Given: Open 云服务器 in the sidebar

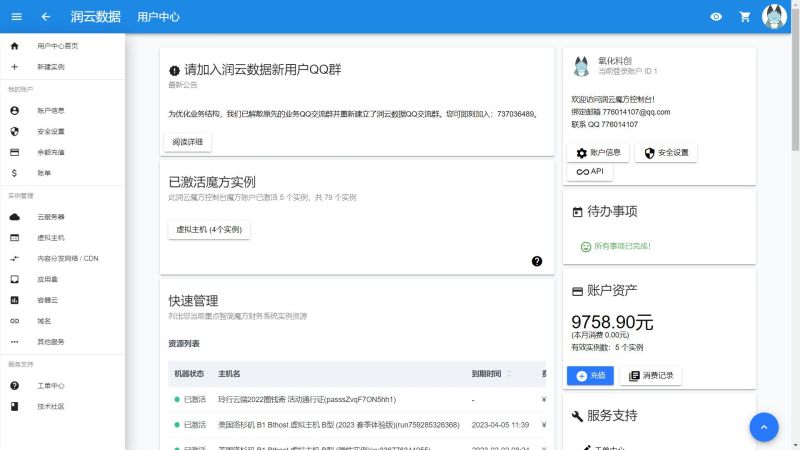Looking at the screenshot, I should [x=62, y=217].
